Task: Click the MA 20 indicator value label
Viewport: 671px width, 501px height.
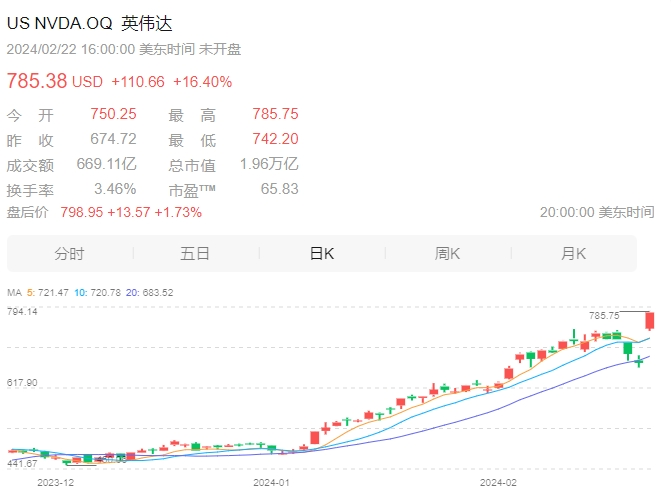Action: coord(149,293)
